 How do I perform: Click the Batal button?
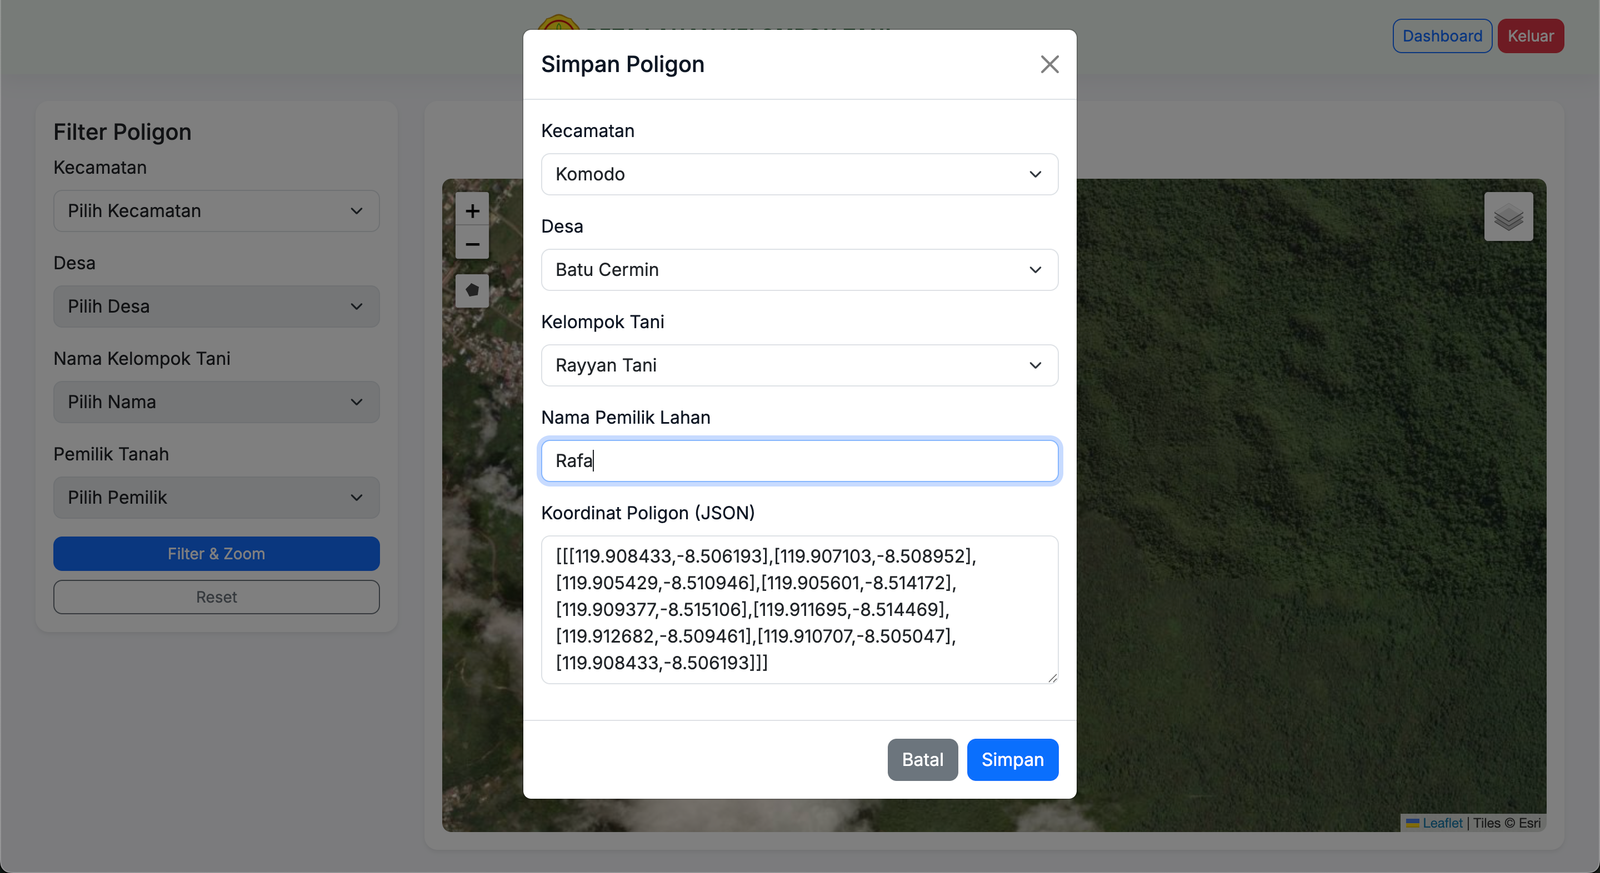[922, 760]
